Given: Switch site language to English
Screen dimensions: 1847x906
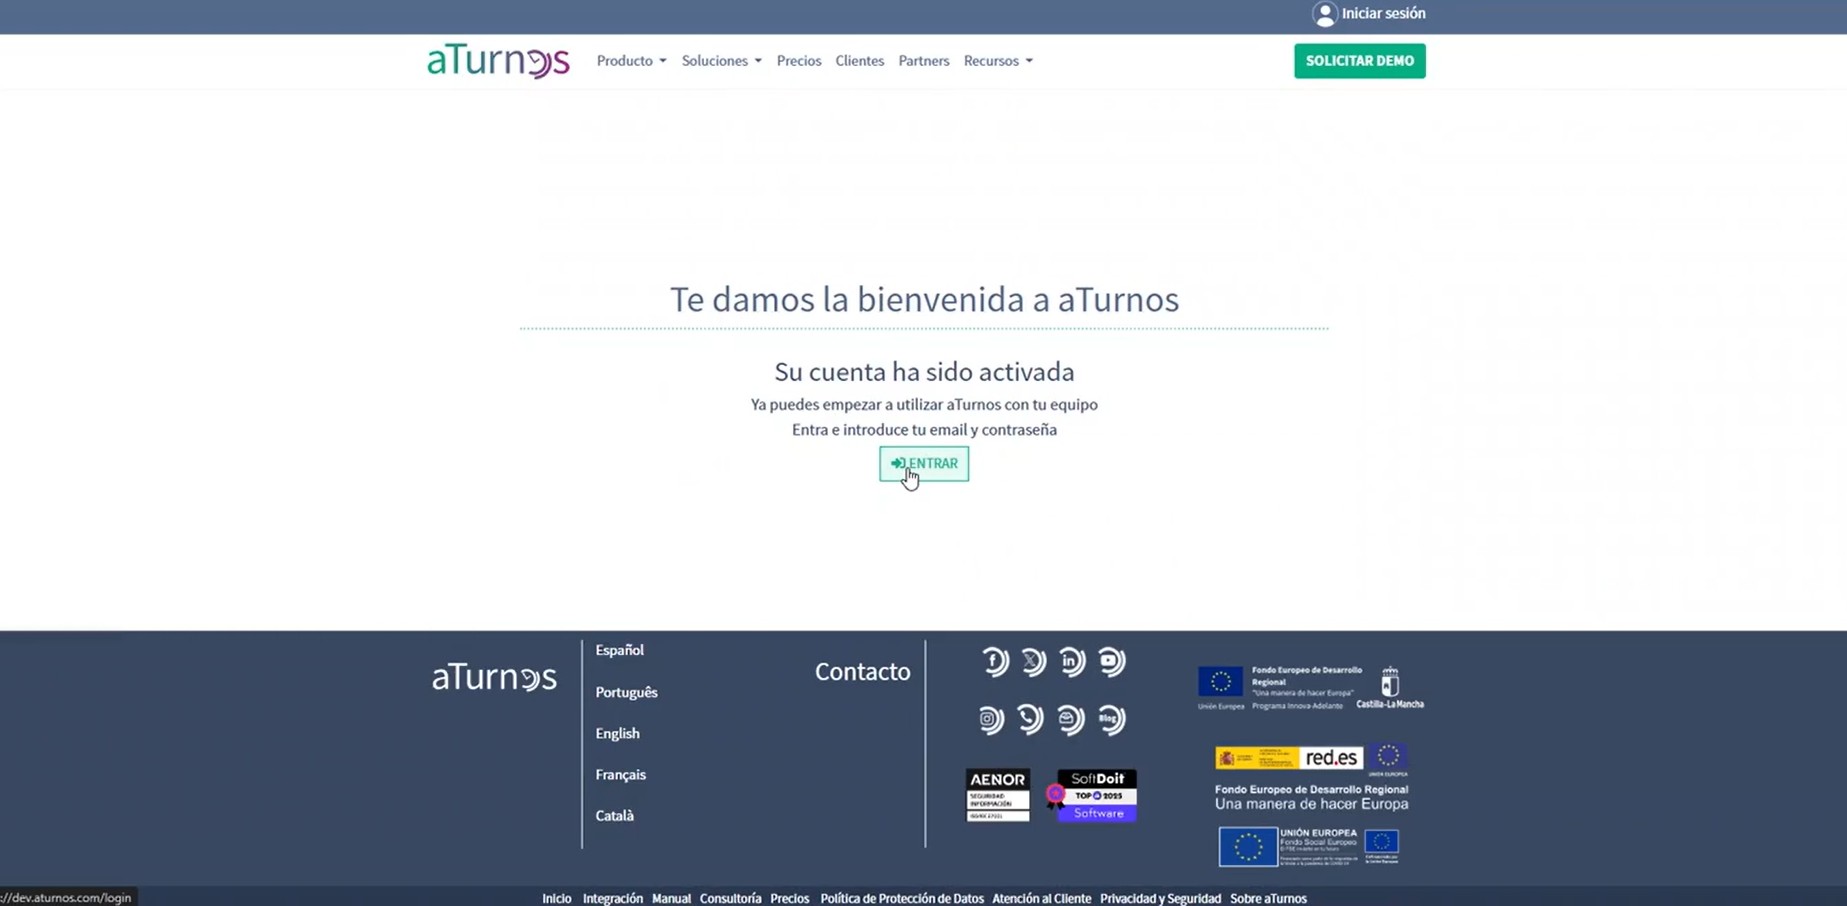Looking at the screenshot, I should [x=617, y=733].
